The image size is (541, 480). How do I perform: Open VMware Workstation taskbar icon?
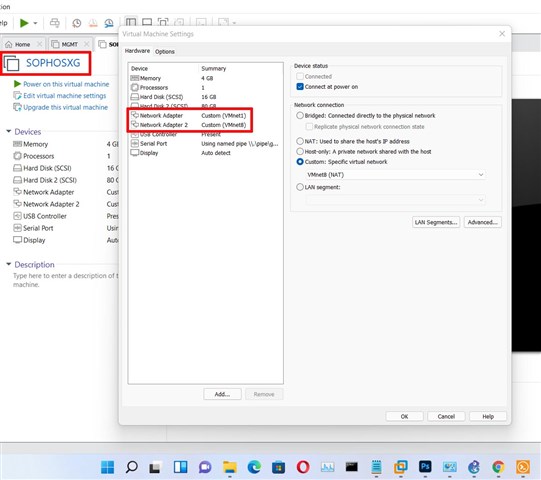point(401,467)
